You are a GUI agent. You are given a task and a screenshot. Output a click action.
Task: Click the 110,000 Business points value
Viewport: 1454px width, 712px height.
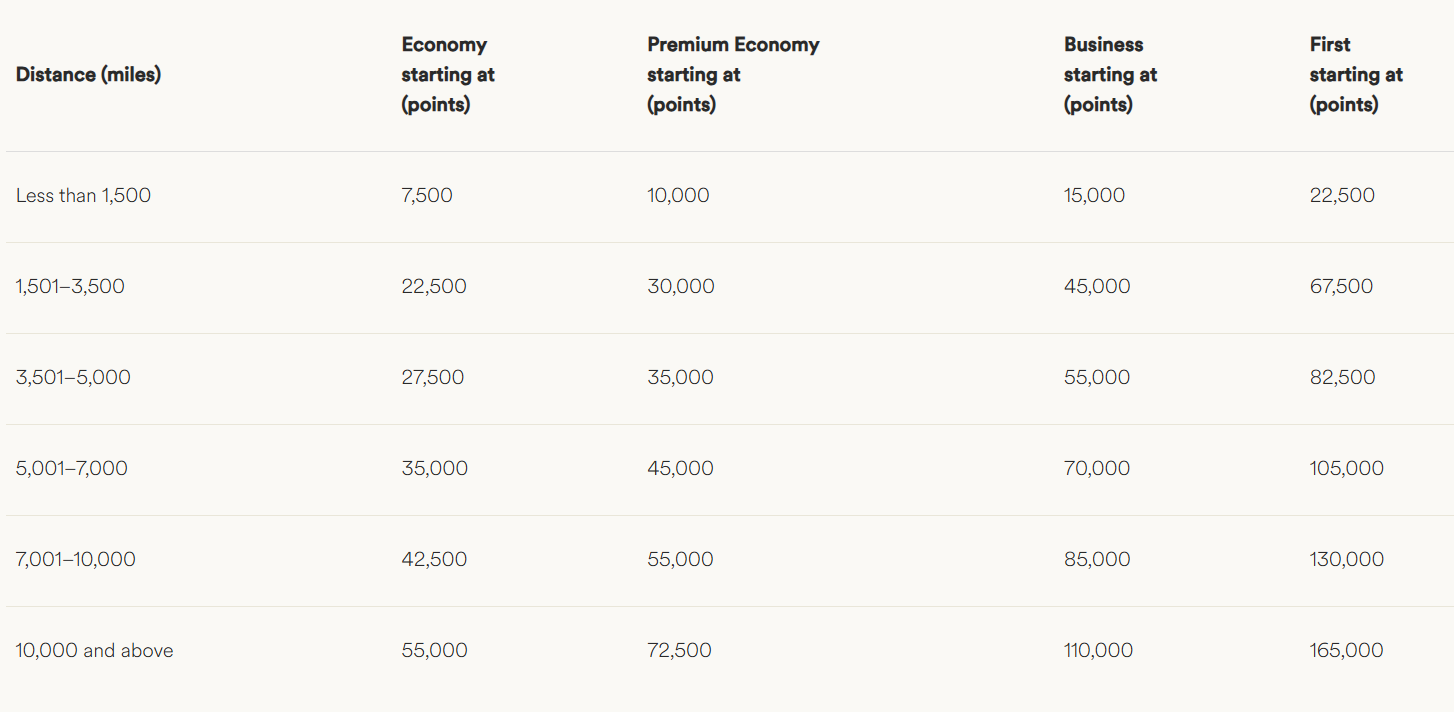point(1098,651)
